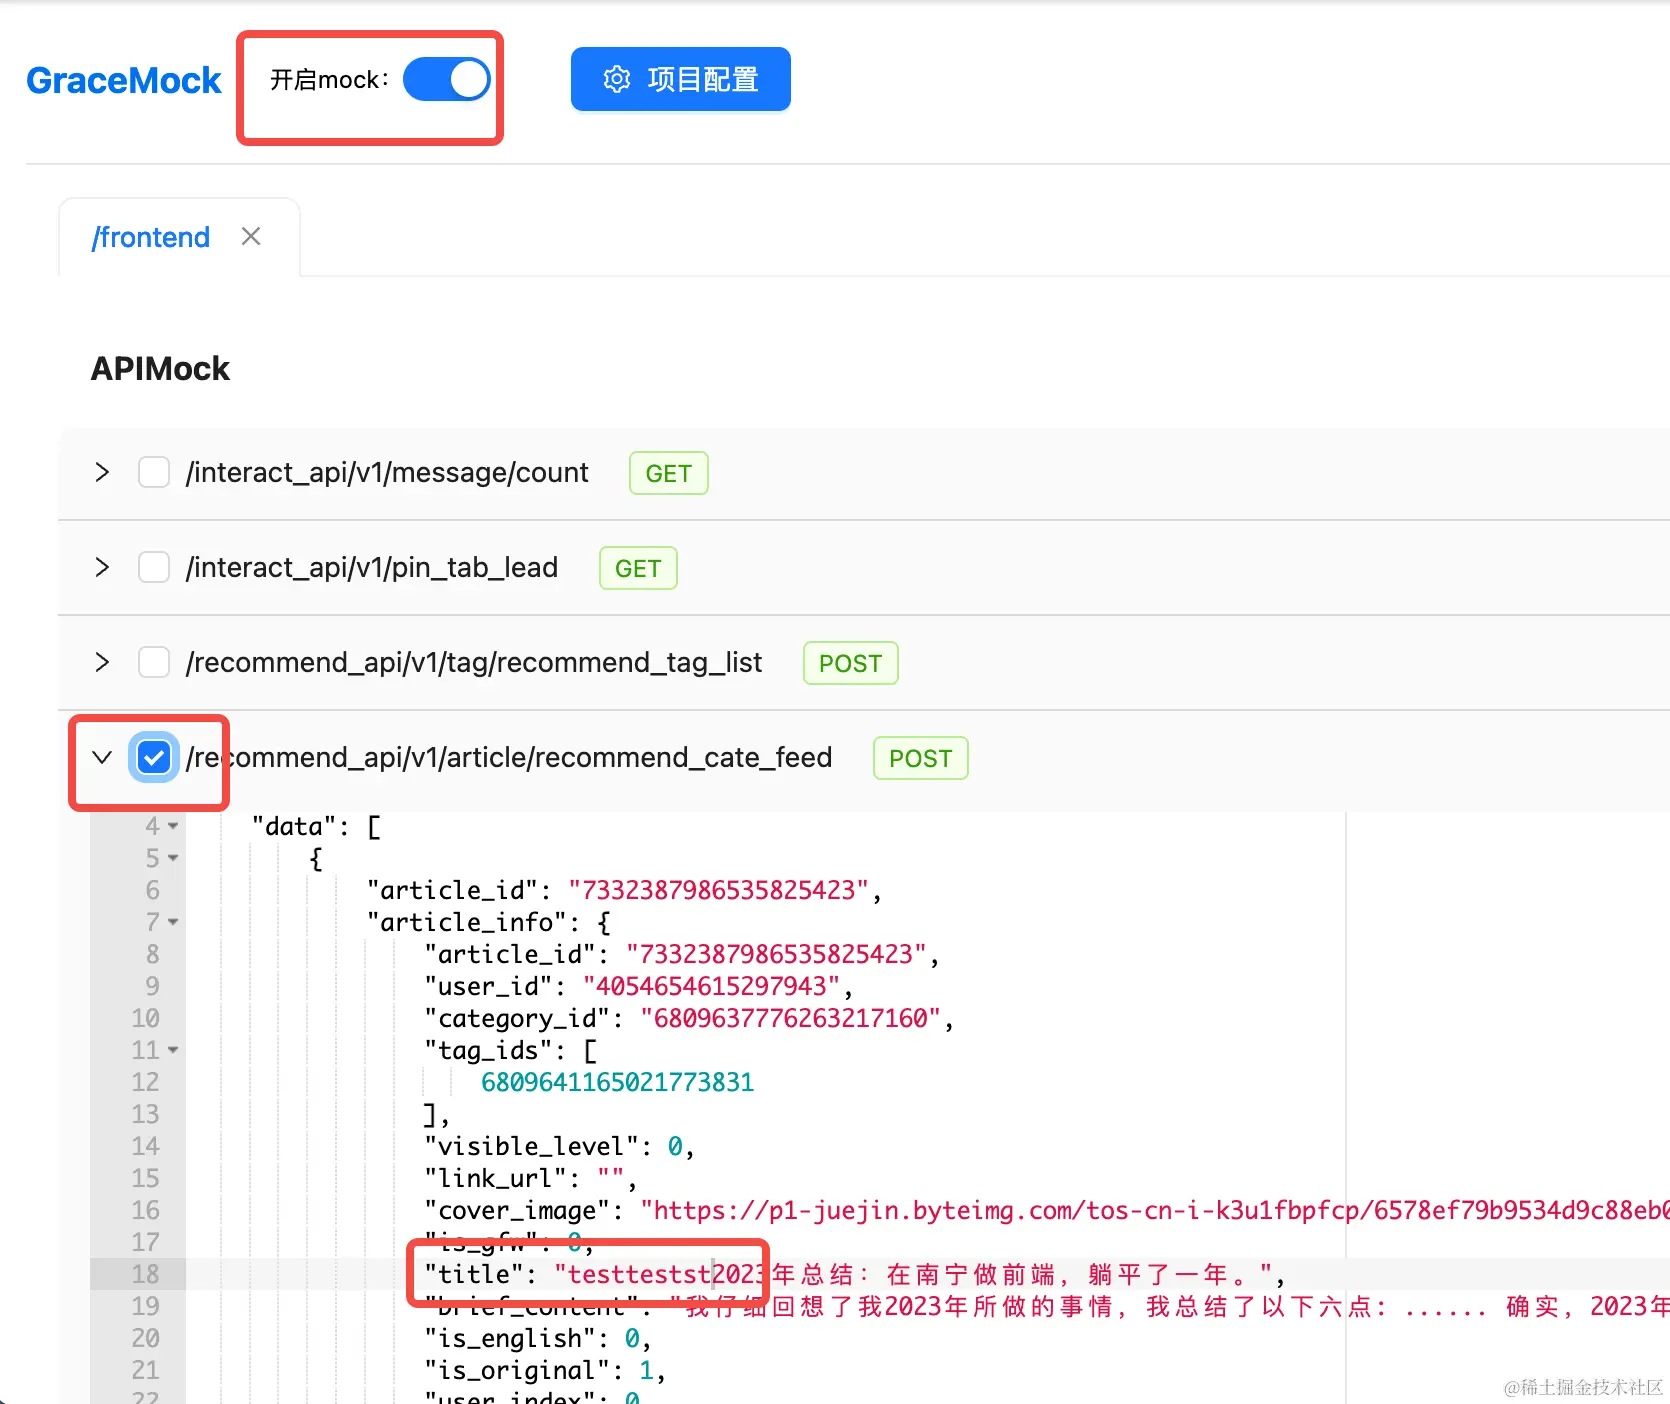Click the "cover_image" URL value
This screenshot has width=1670, height=1404.
(1155, 1210)
